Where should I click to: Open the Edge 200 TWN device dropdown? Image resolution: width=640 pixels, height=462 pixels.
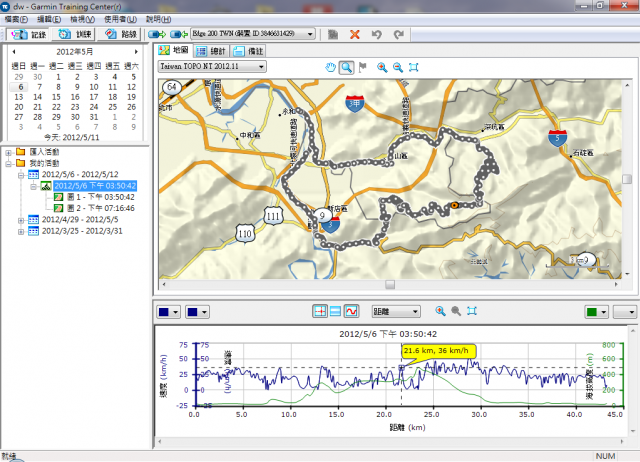pyautogui.click(x=253, y=34)
